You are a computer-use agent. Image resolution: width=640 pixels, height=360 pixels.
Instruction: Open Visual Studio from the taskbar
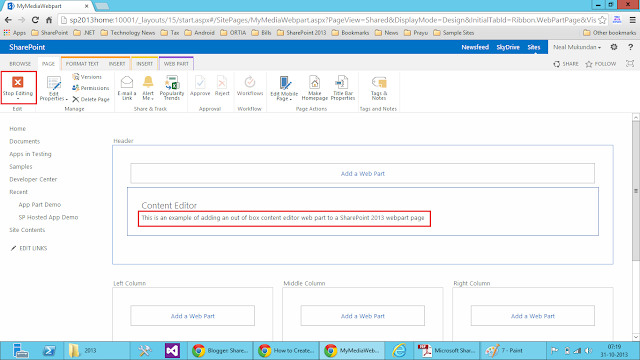(x=172, y=351)
